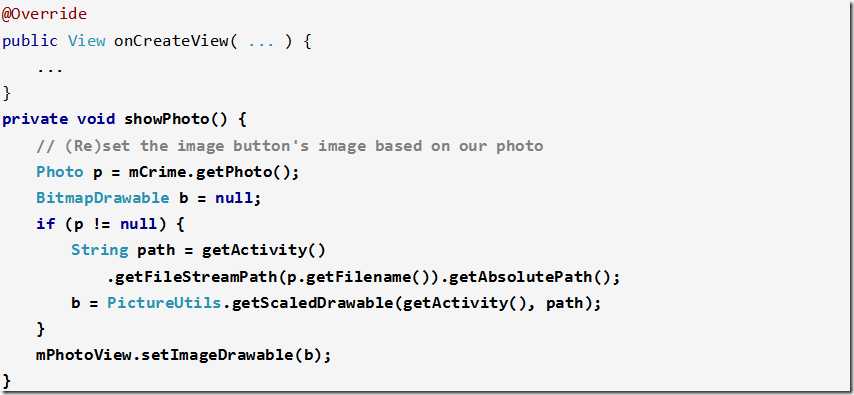Click the getAbsolutePath() call
The image size is (854, 395).
point(530,277)
